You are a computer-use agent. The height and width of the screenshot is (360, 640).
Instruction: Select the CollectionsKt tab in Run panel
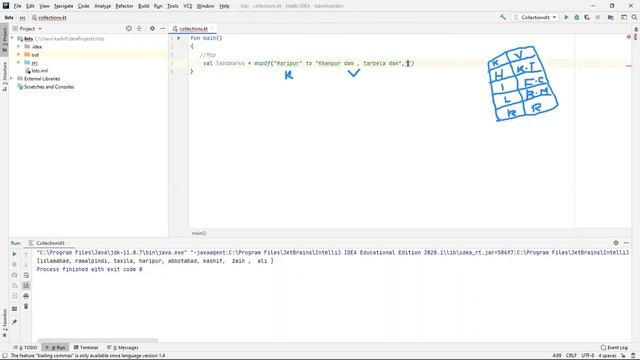tap(50, 243)
